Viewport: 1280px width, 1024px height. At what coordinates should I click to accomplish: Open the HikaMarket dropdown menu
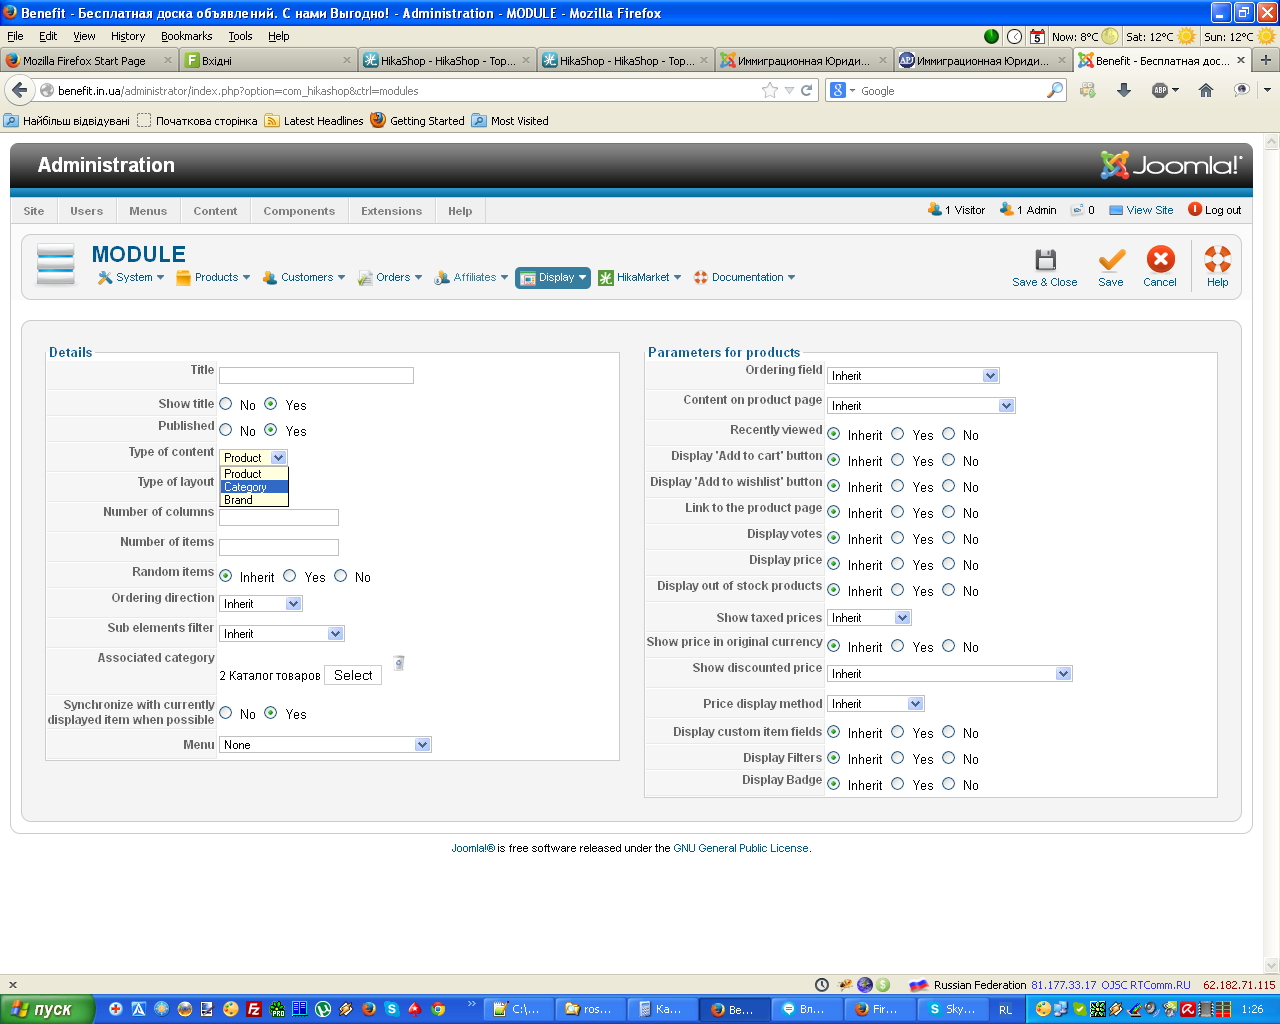(640, 278)
